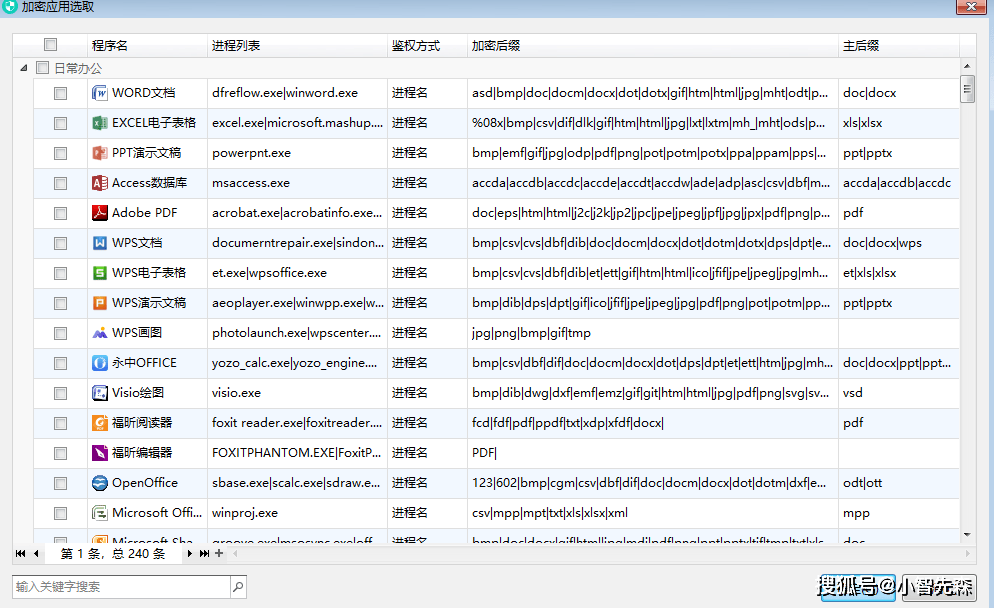The height and width of the screenshot is (608, 994).
Task: Go to next record page
Action: pos(189,553)
